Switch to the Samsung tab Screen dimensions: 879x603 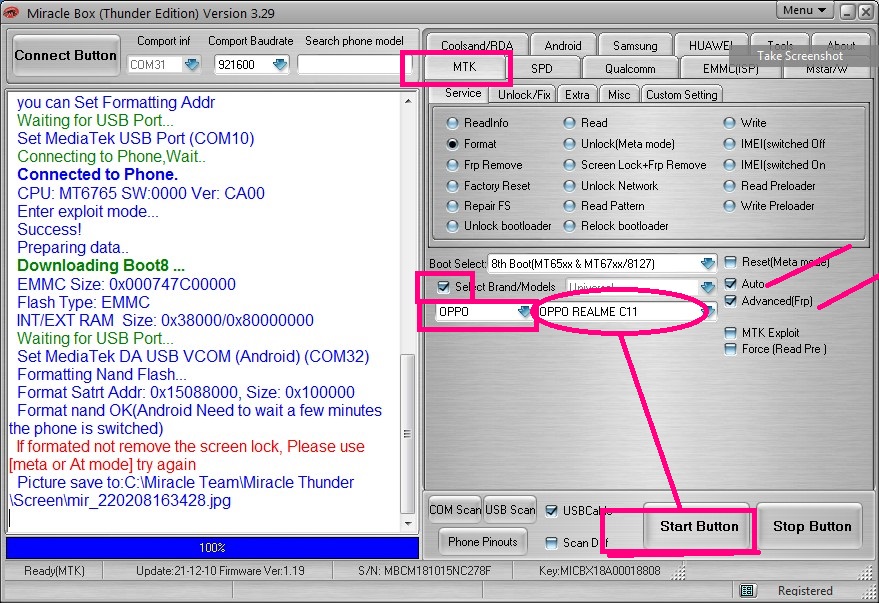(635, 45)
